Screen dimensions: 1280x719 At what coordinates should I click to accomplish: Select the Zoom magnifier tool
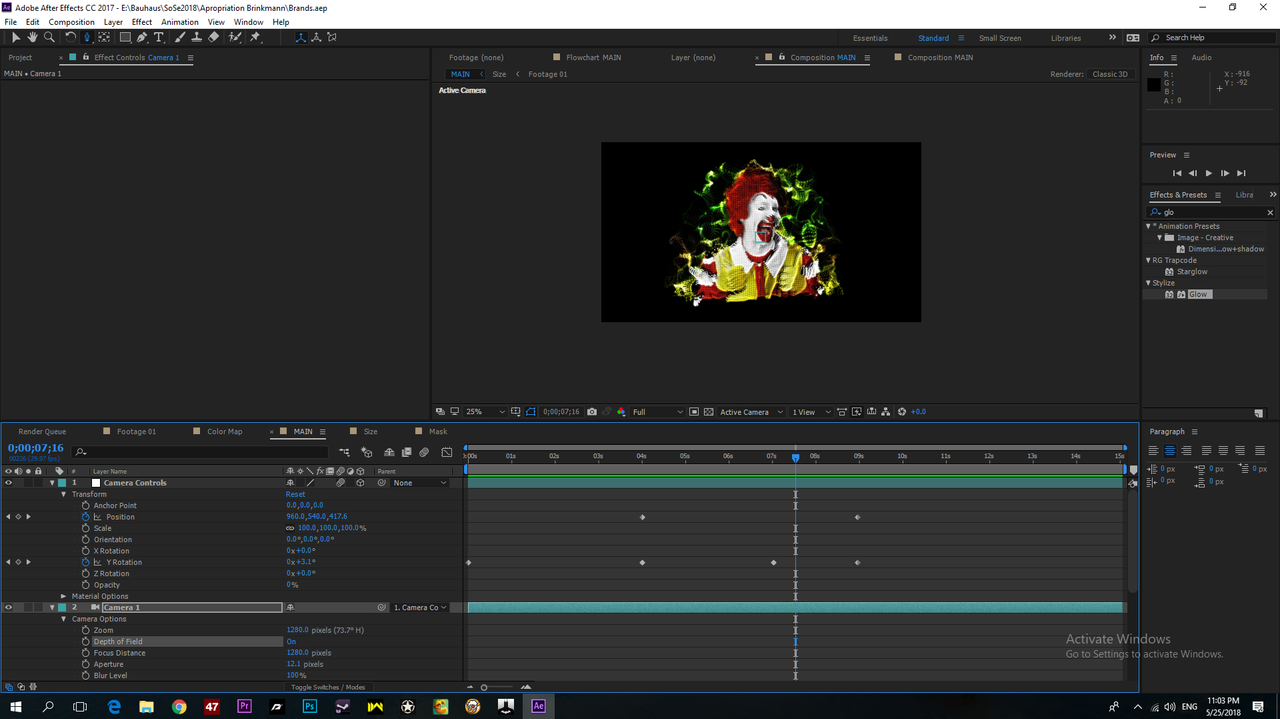[x=49, y=37]
